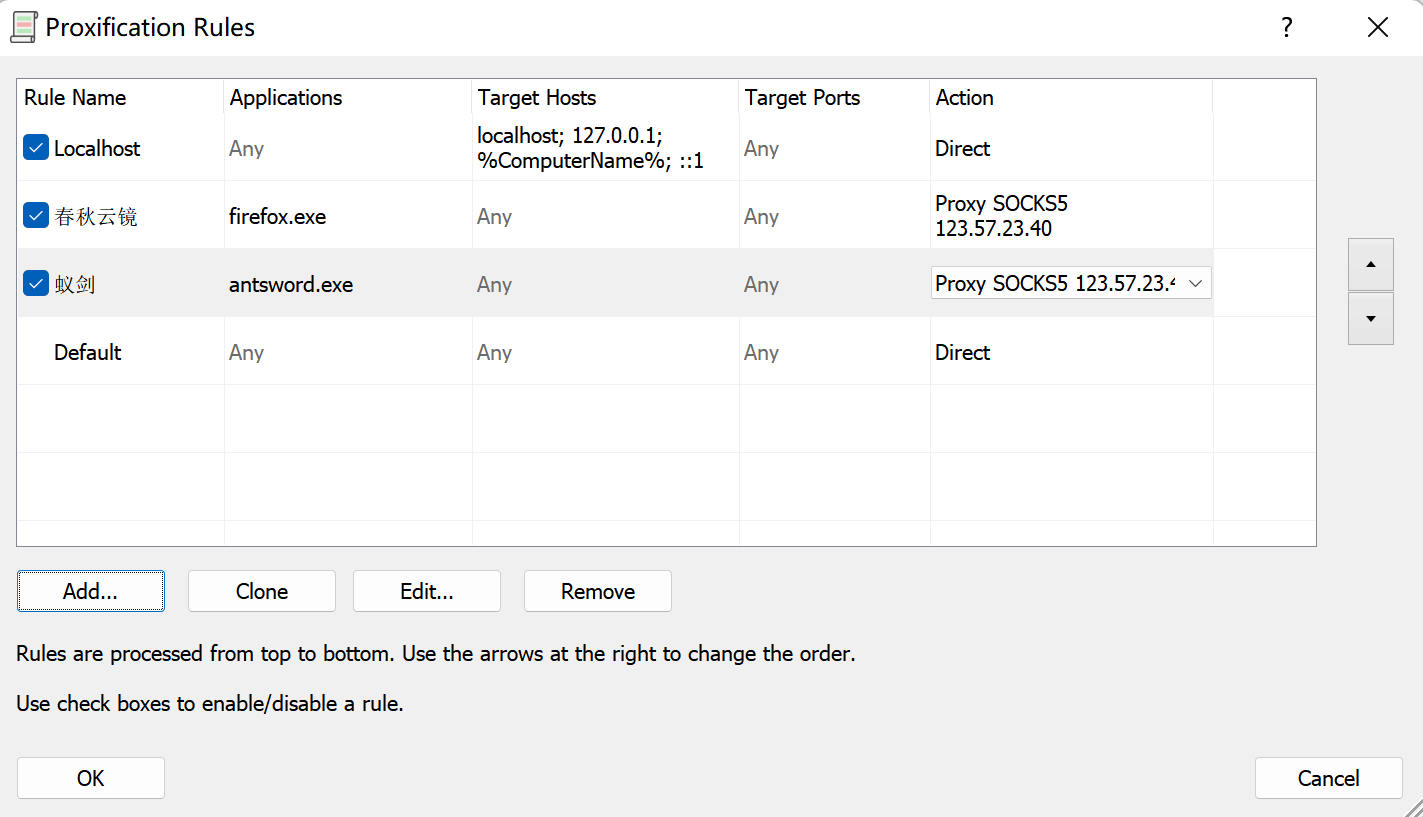Image resolution: width=1423 pixels, height=817 pixels.
Task: Click the move rule down arrow
Action: click(x=1370, y=319)
